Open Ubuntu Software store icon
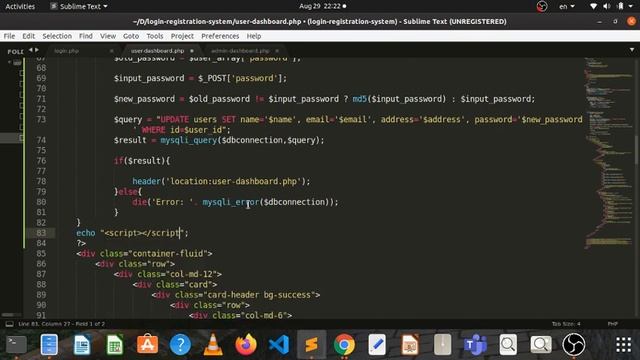Image resolution: width=640 pixels, height=360 pixels. (147, 345)
